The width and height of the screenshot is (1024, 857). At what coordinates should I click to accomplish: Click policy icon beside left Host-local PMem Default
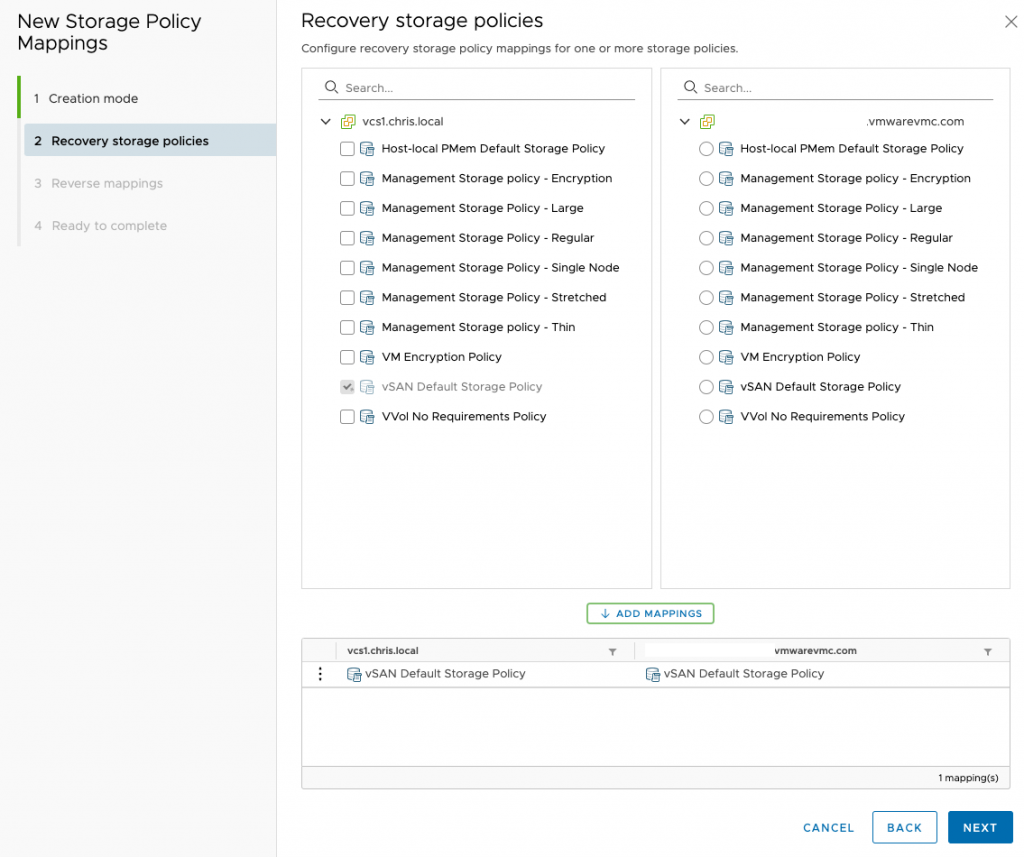367,149
